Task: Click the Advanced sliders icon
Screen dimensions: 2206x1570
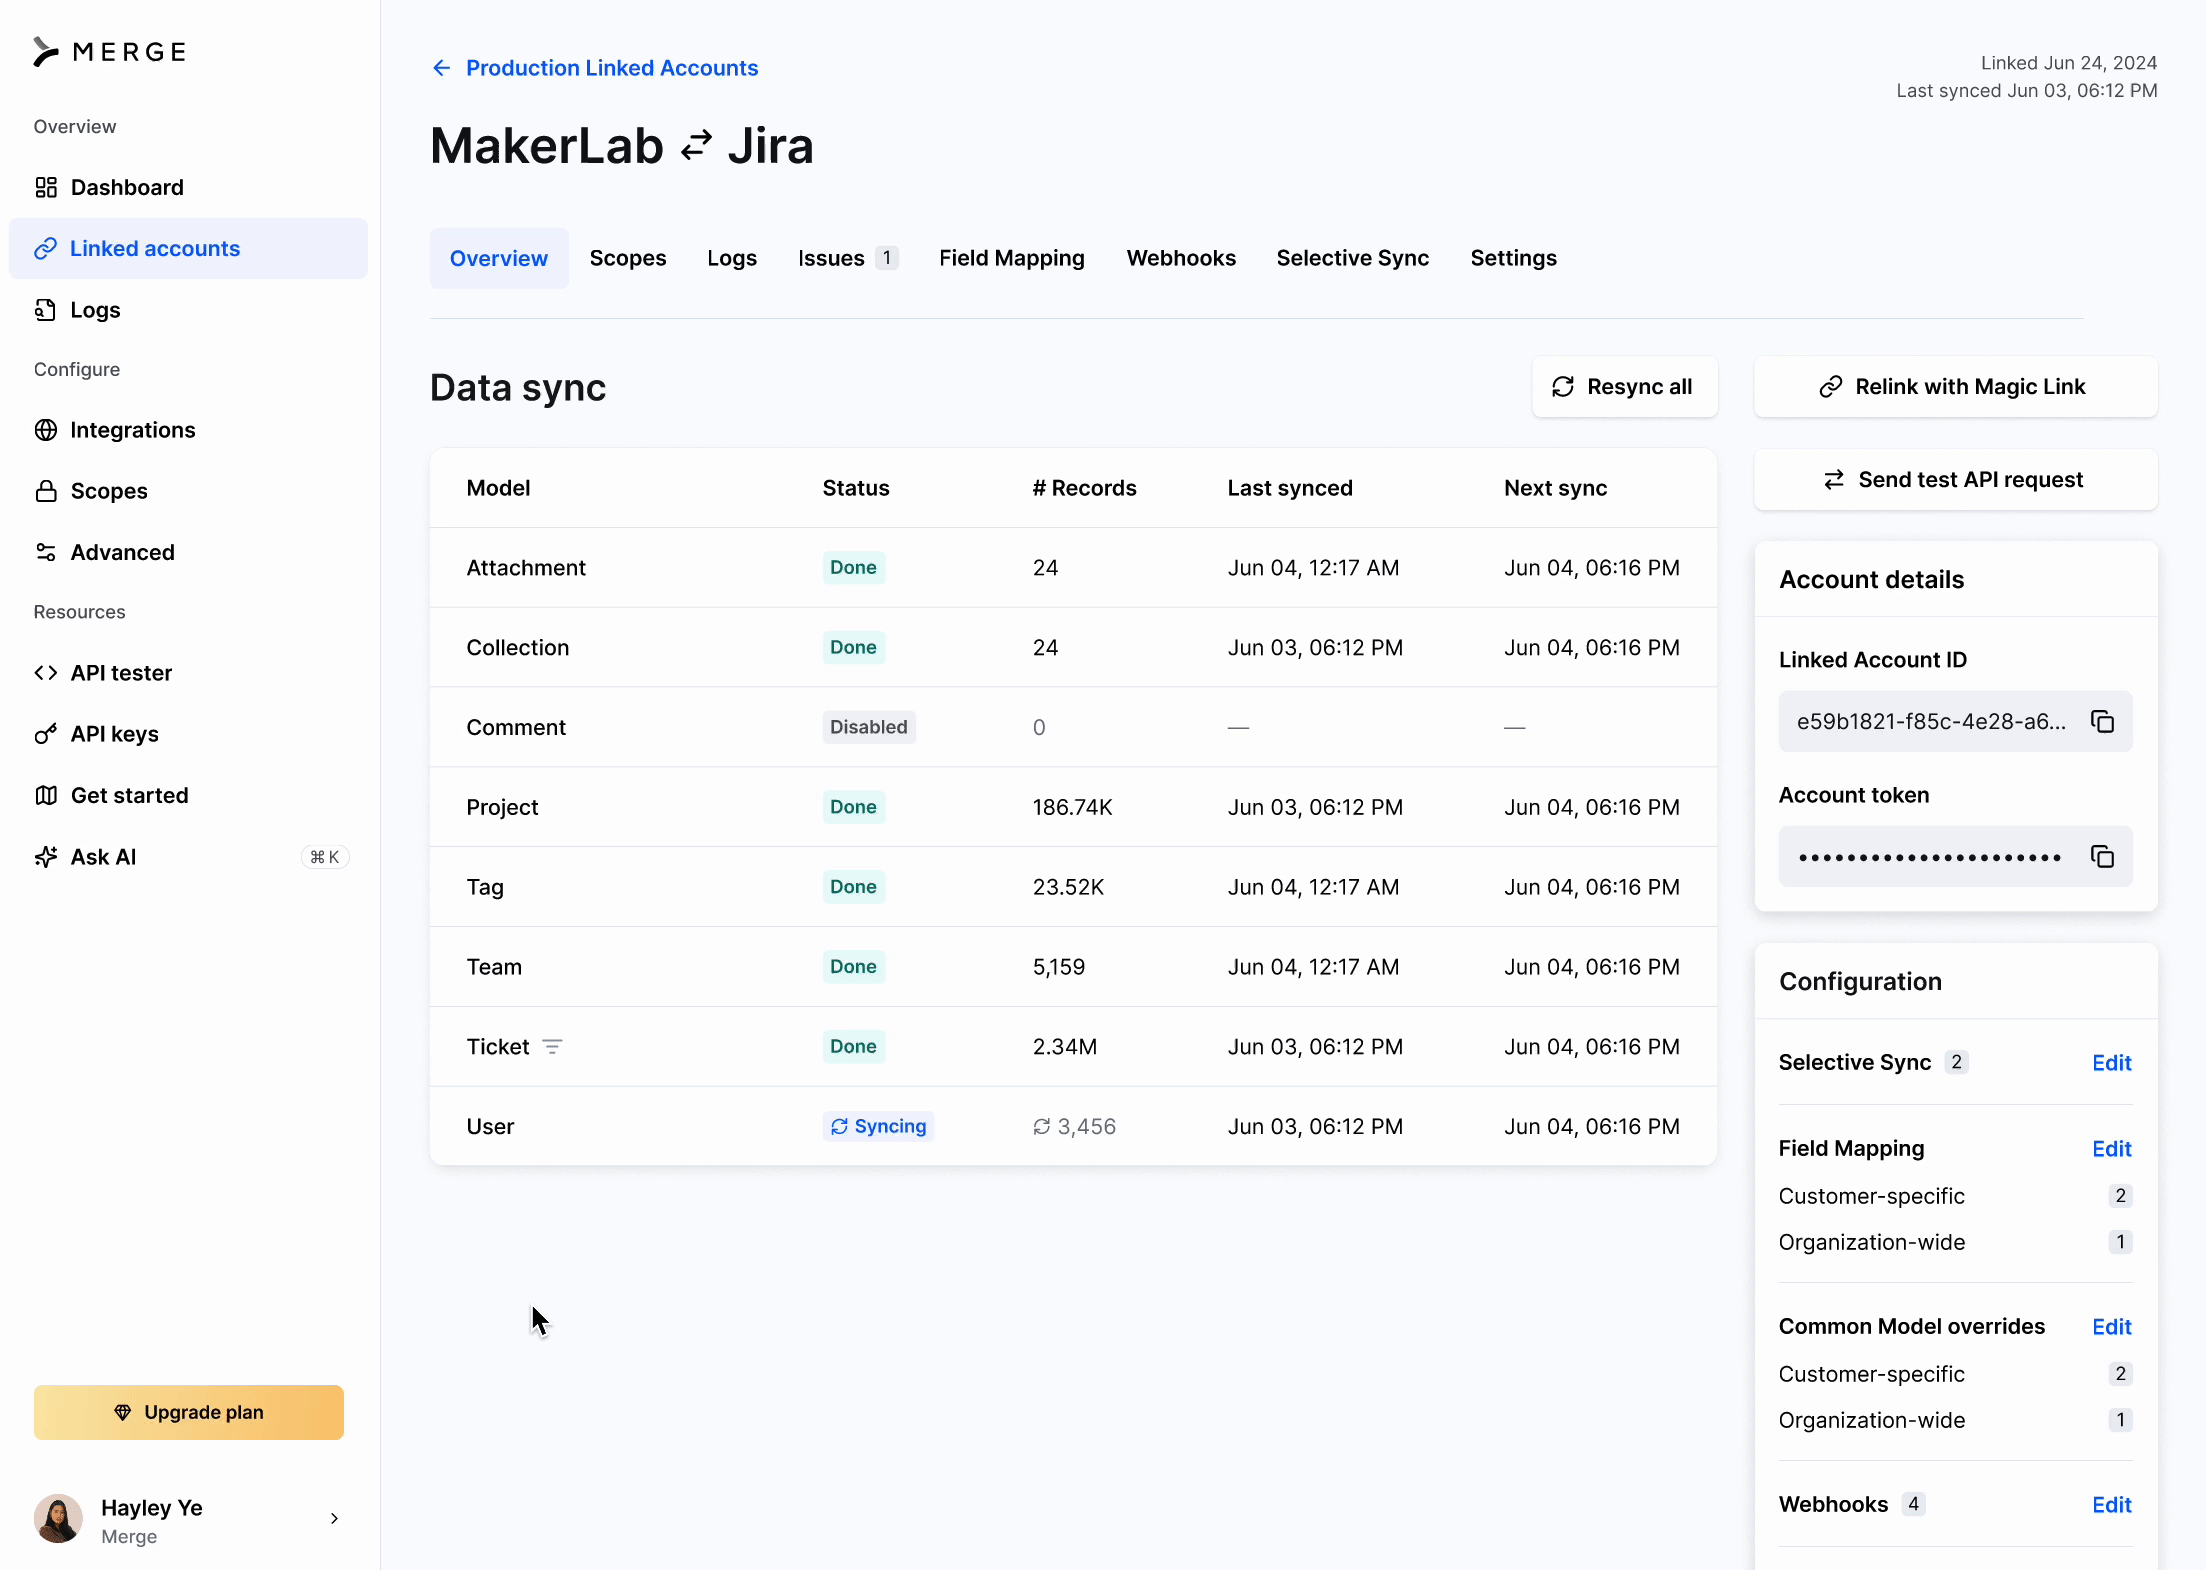Action: coord(46,552)
